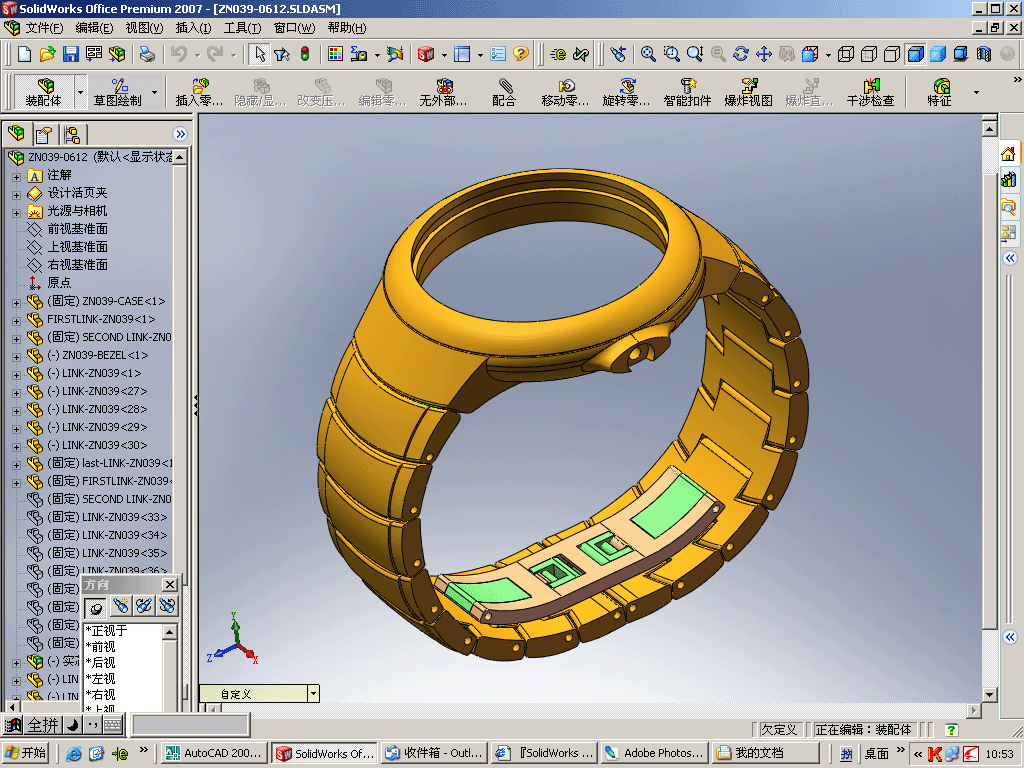
Task: Click the Previous View icon
Action: [618, 54]
